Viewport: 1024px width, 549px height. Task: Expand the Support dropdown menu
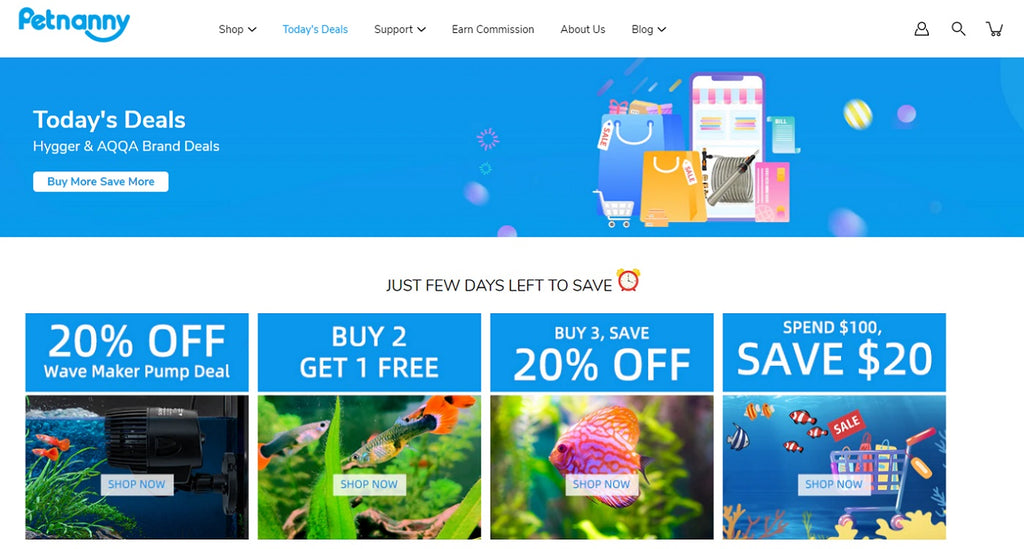click(x=400, y=29)
